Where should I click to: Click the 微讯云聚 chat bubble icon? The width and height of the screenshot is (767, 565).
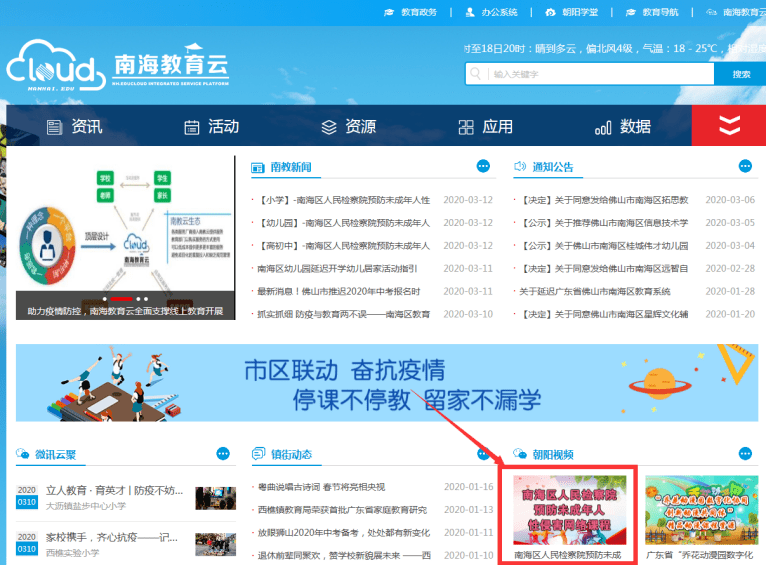(23, 454)
